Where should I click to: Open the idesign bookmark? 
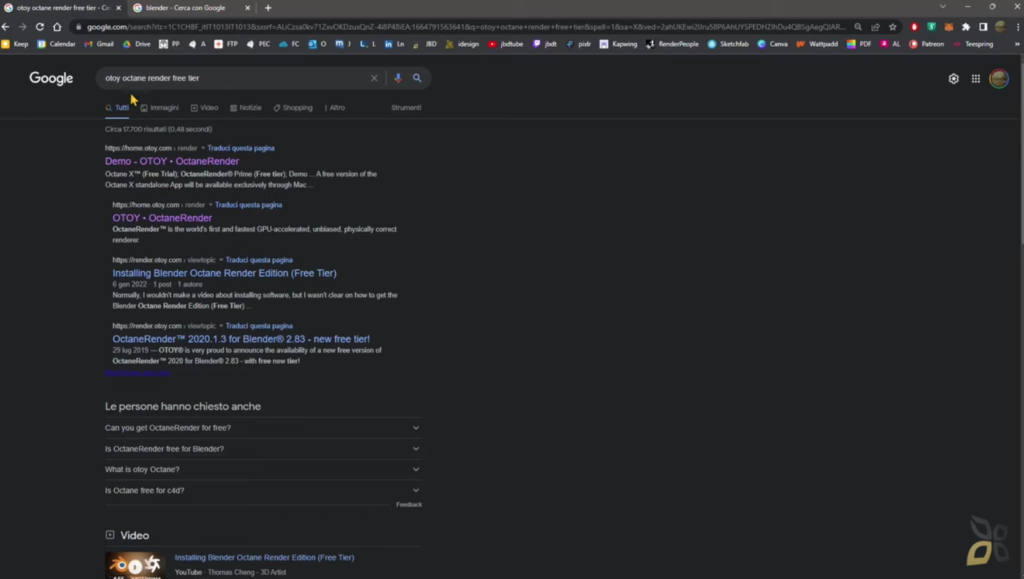coord(462,44)
